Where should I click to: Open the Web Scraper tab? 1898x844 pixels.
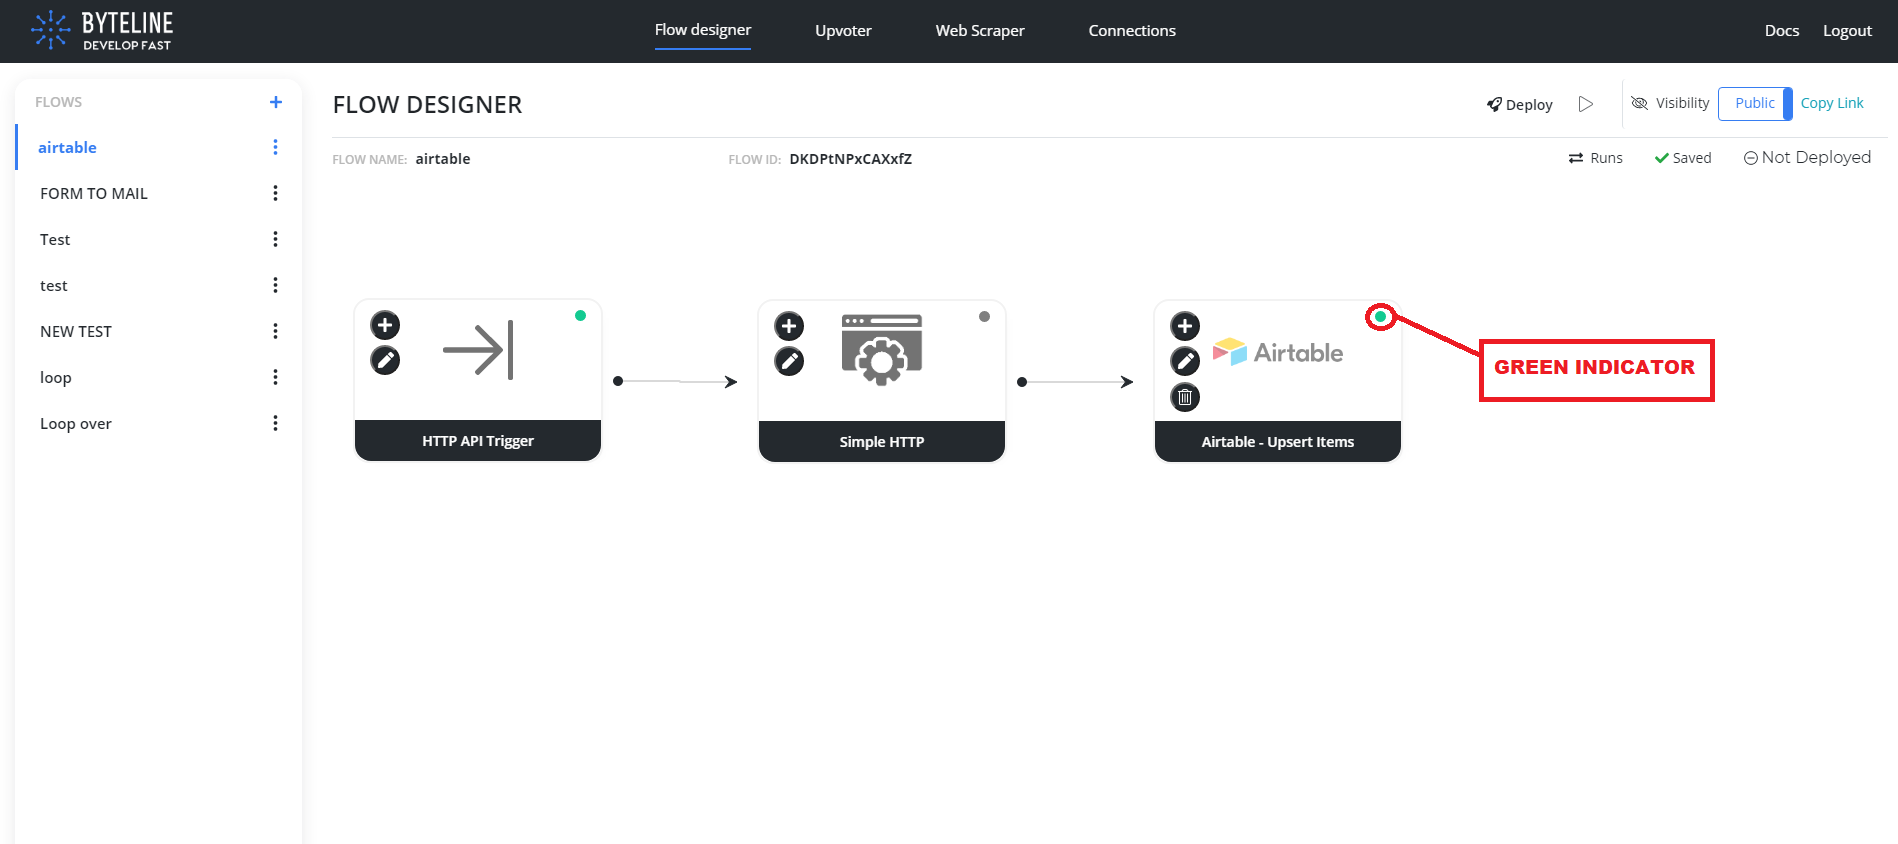click(x=980, y=30)
